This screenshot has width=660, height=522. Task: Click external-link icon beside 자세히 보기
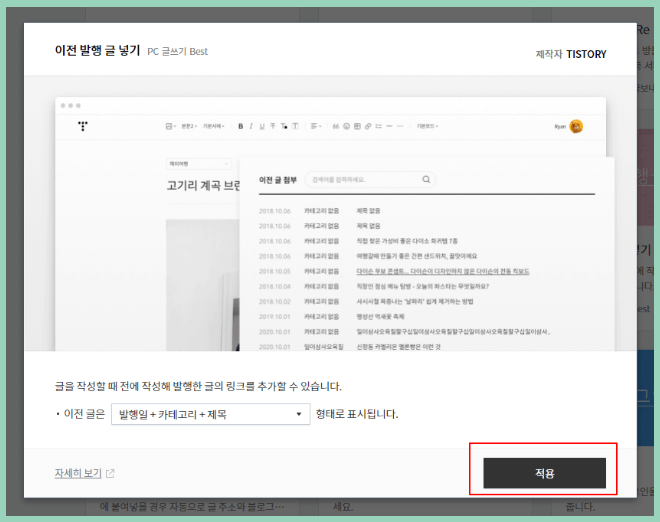[x=110, y=474]
